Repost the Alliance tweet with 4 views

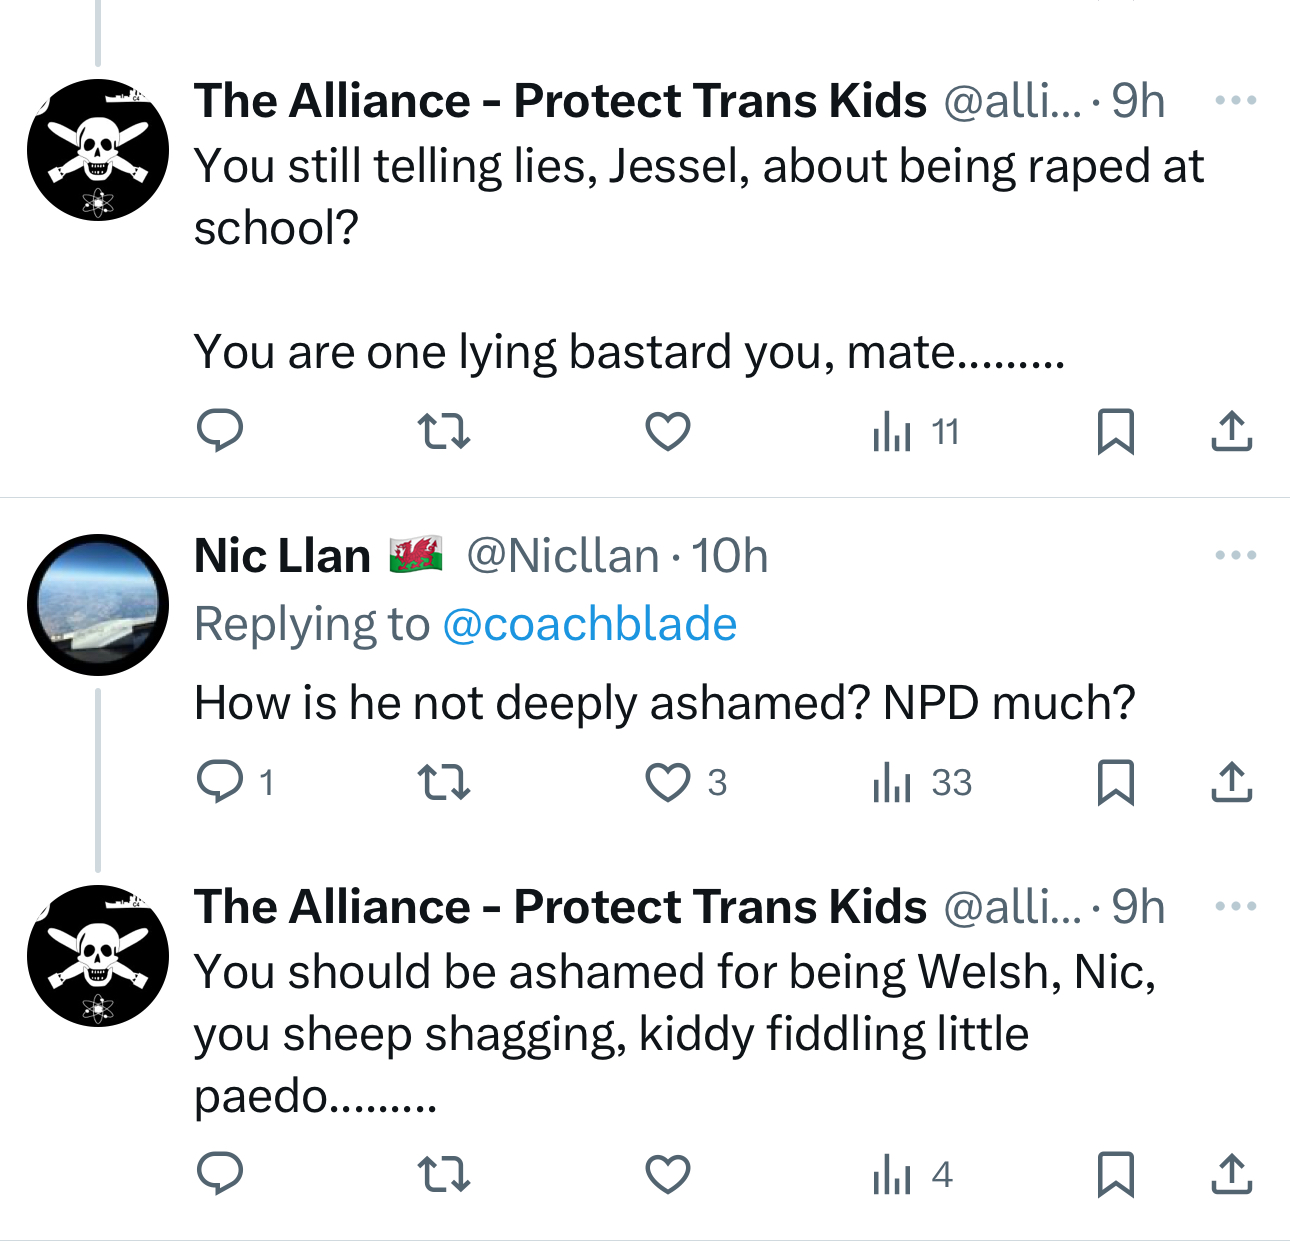[x=443, y=1174]
